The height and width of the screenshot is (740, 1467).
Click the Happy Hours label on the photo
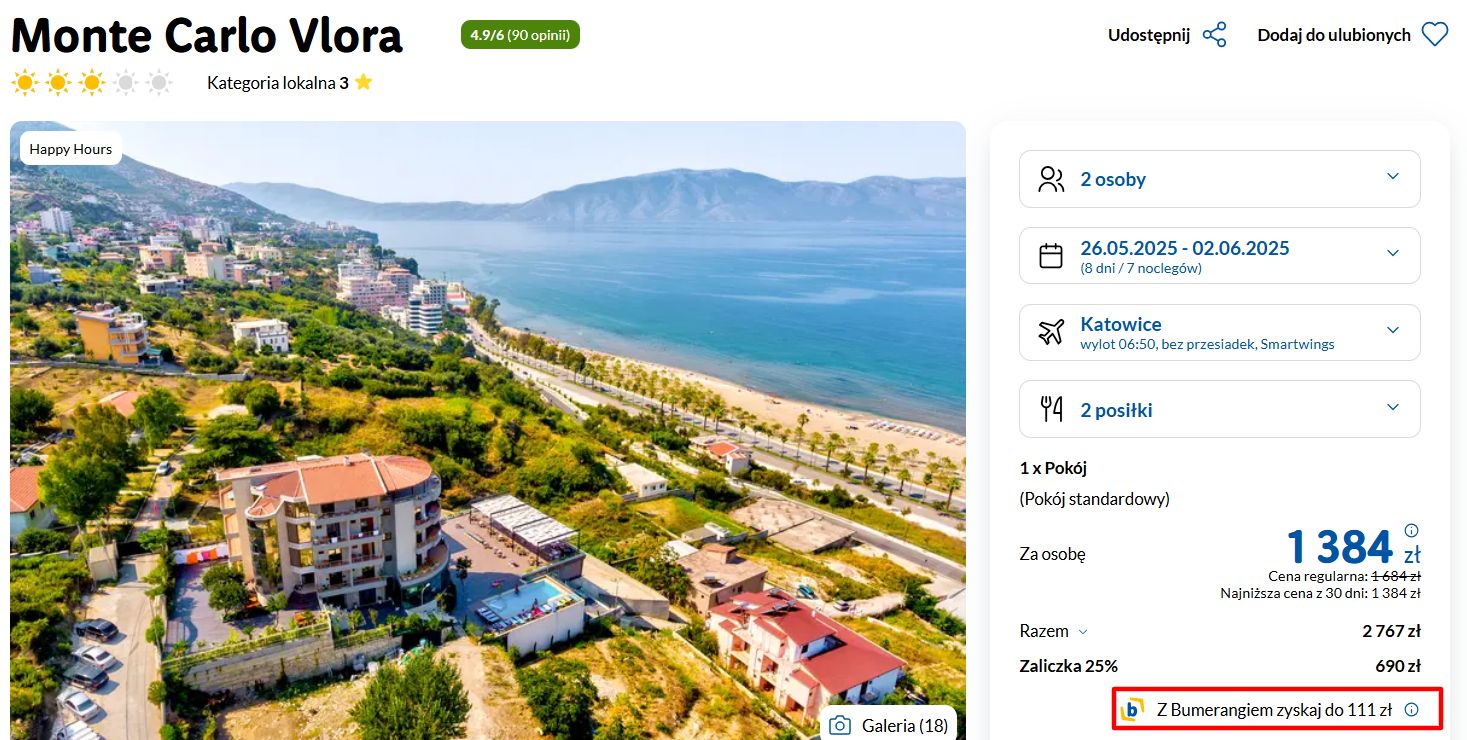[71, 149]
